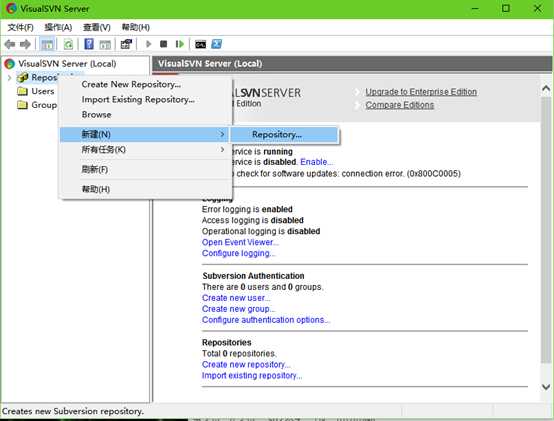Toggle the Show/Hide Action Pane icon
The width and height of the screenshot is (554, 421).
click(x=105, y=44)
